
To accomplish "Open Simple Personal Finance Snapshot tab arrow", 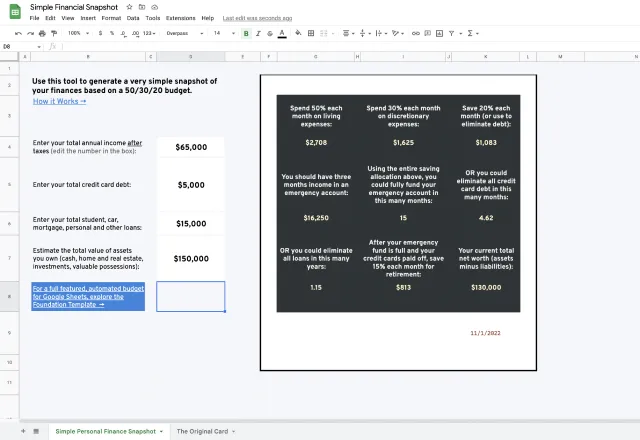I will pyautogui.click(x=161, y=431).
